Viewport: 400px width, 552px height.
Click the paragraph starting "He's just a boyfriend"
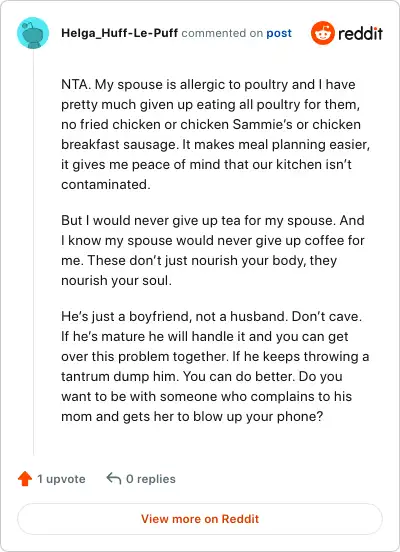(x=215, y=366)
